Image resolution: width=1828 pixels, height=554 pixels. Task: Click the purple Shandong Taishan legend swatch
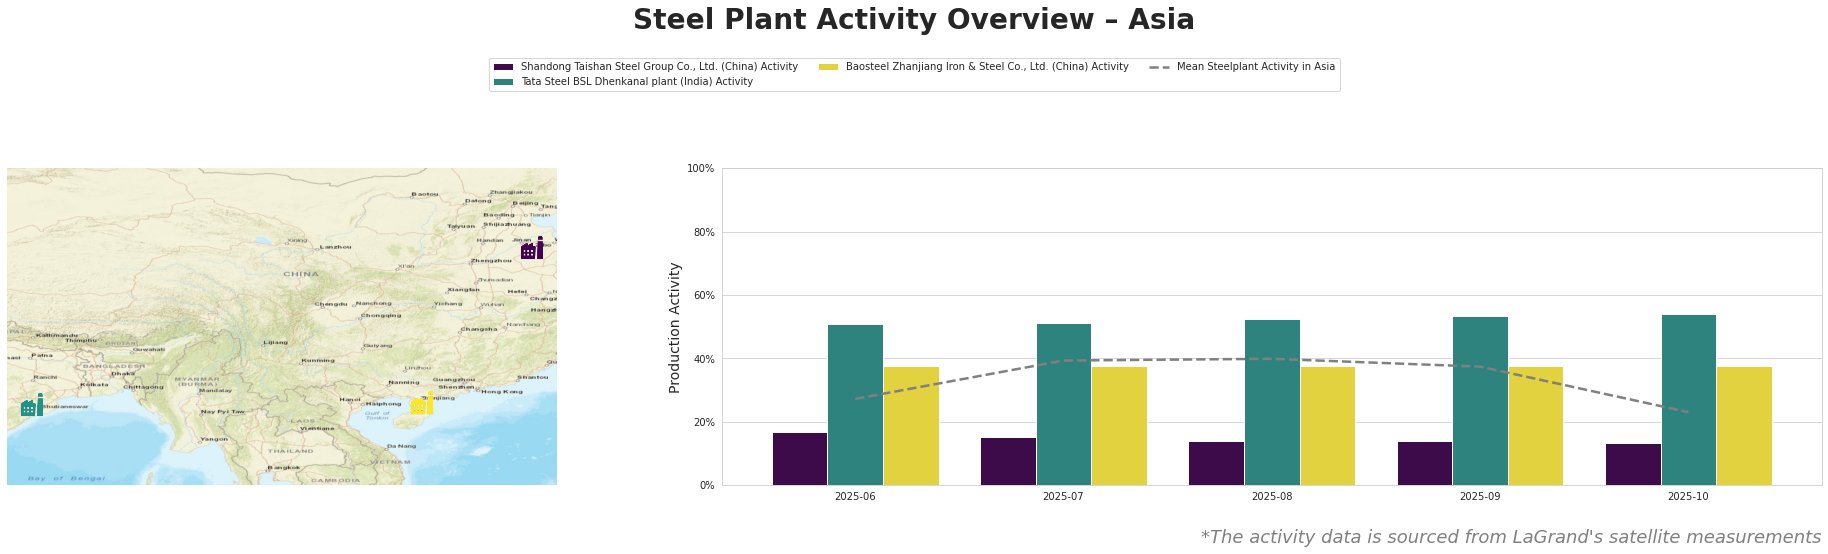pyautogui.click(x=504, y=67)
